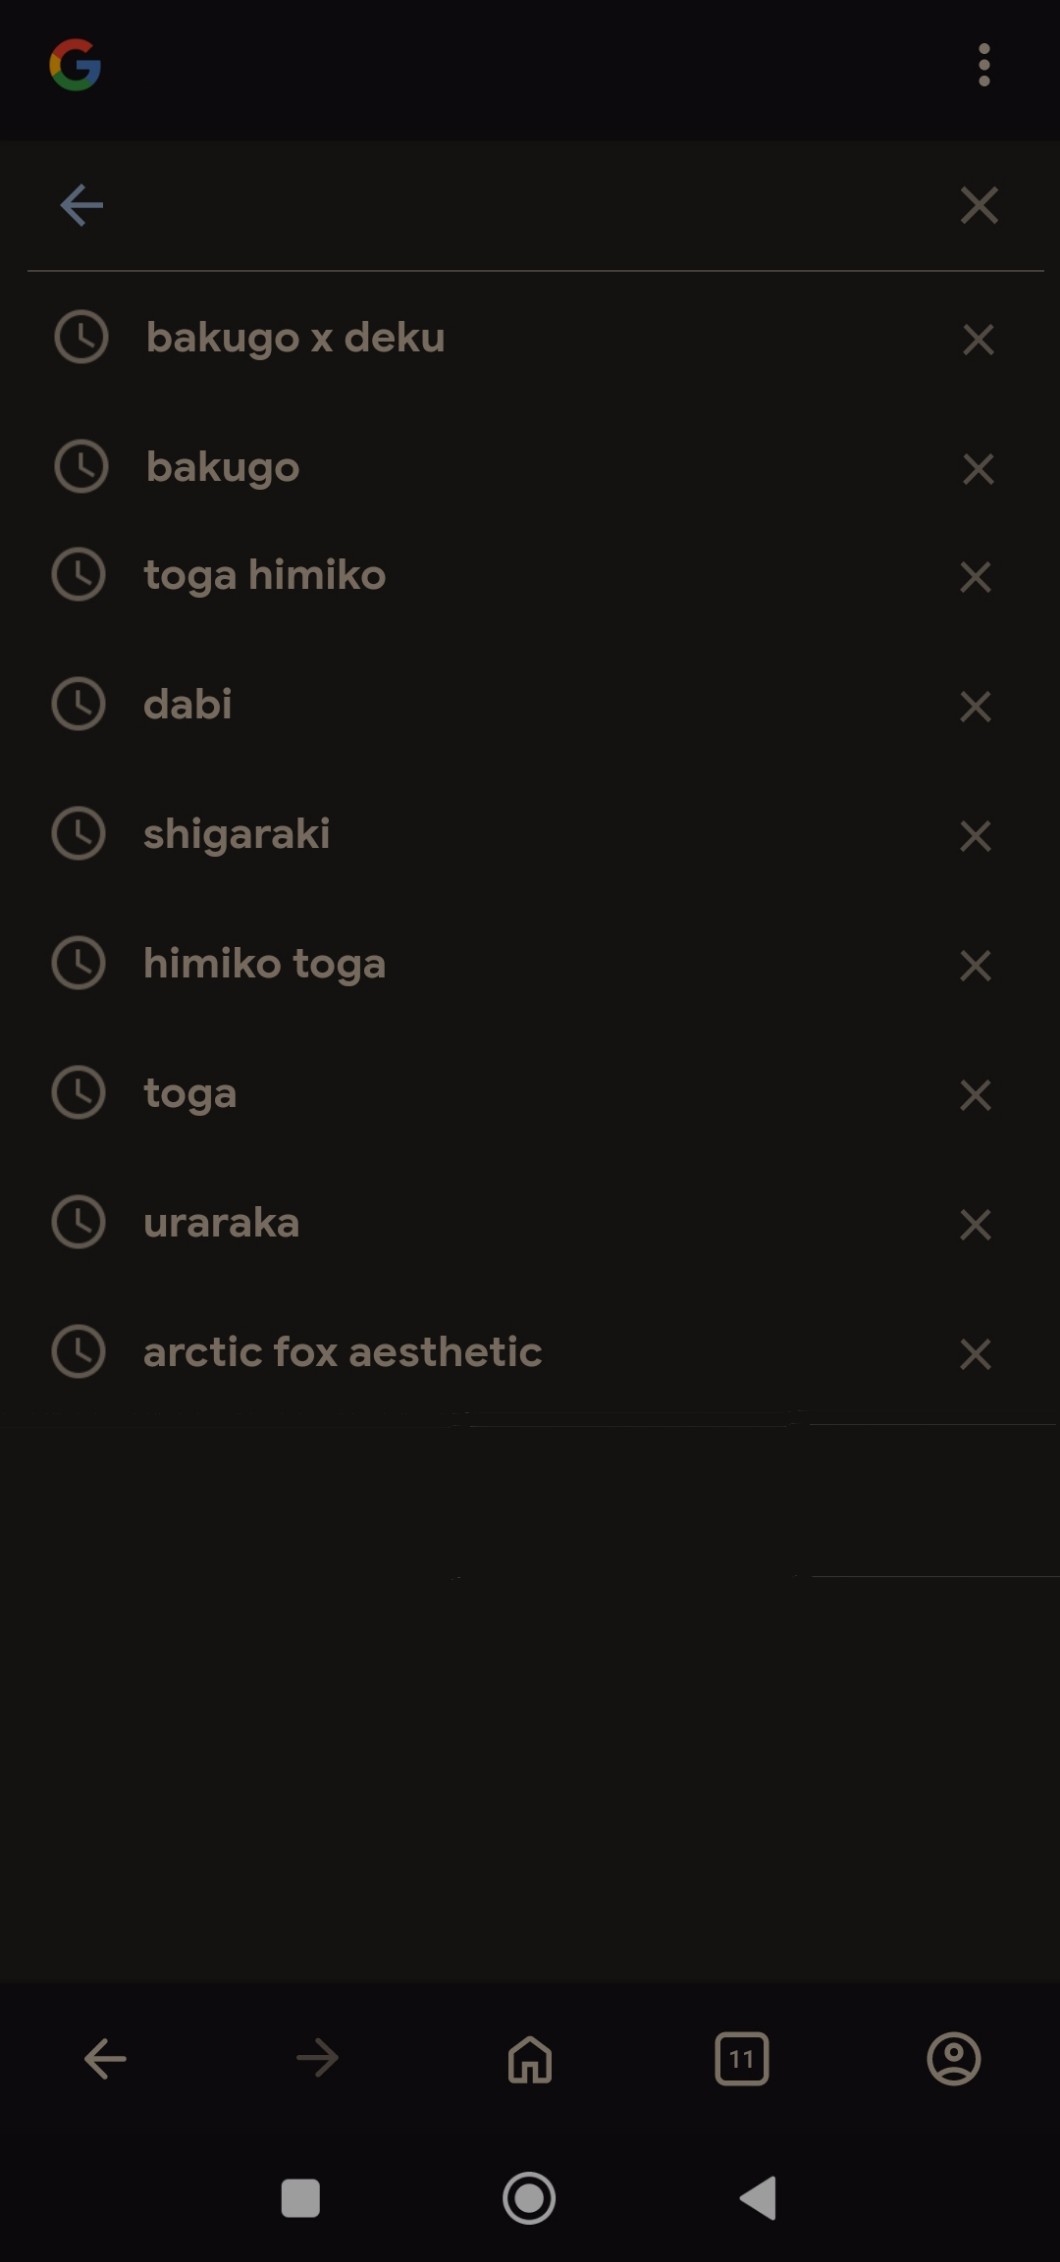Clear the search field with the X

click(x=979, y=206)
